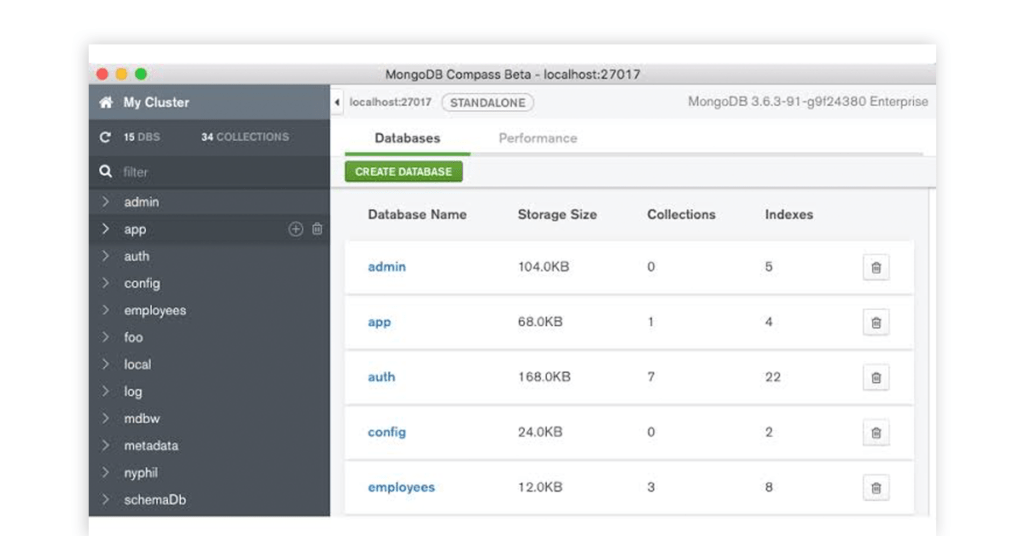The image size is (1024, 536).
Task: Select metadata in the sidebar list
Action: click(151, 445)
